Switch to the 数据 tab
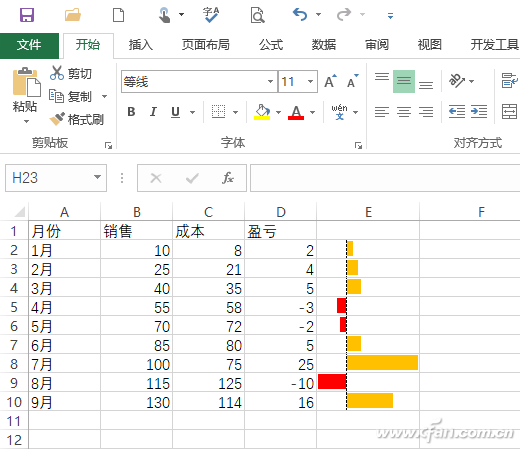This screenshot has height=449, width=520. 324,45
